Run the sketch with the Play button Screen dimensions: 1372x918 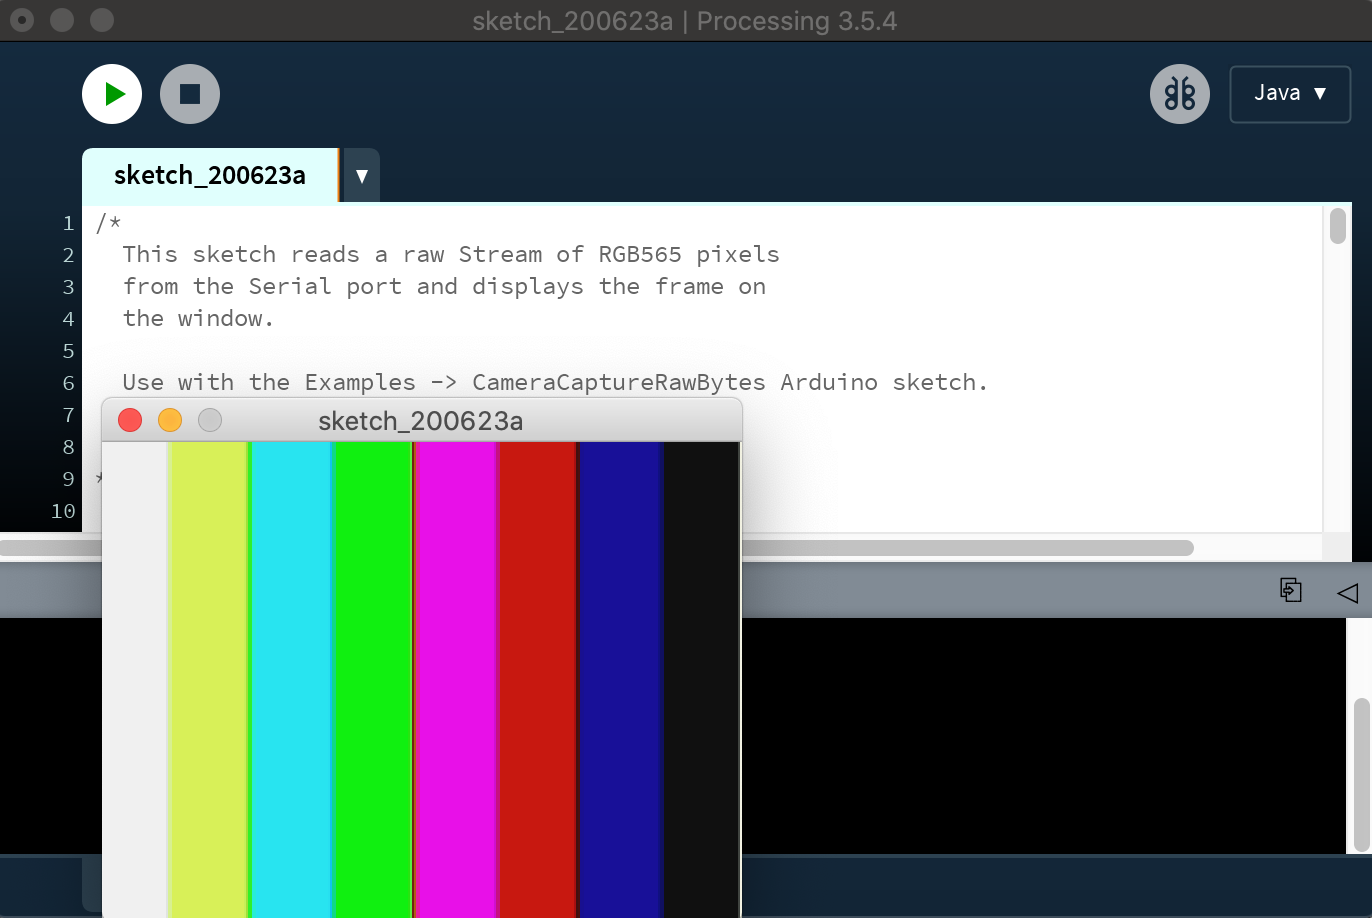click(x=112, y=94)
